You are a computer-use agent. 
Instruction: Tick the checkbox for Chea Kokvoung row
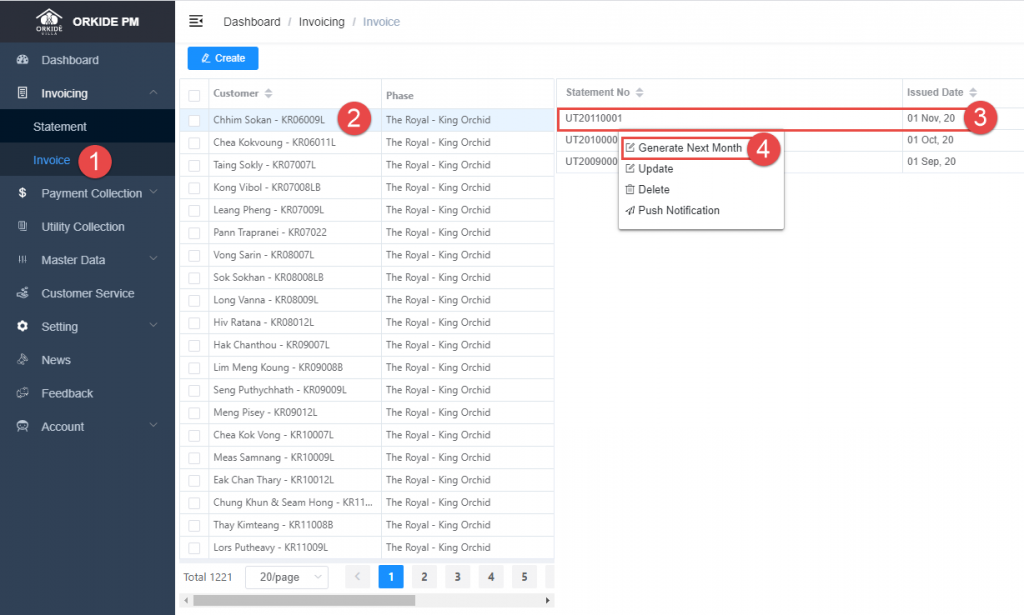tap(194, 143)
